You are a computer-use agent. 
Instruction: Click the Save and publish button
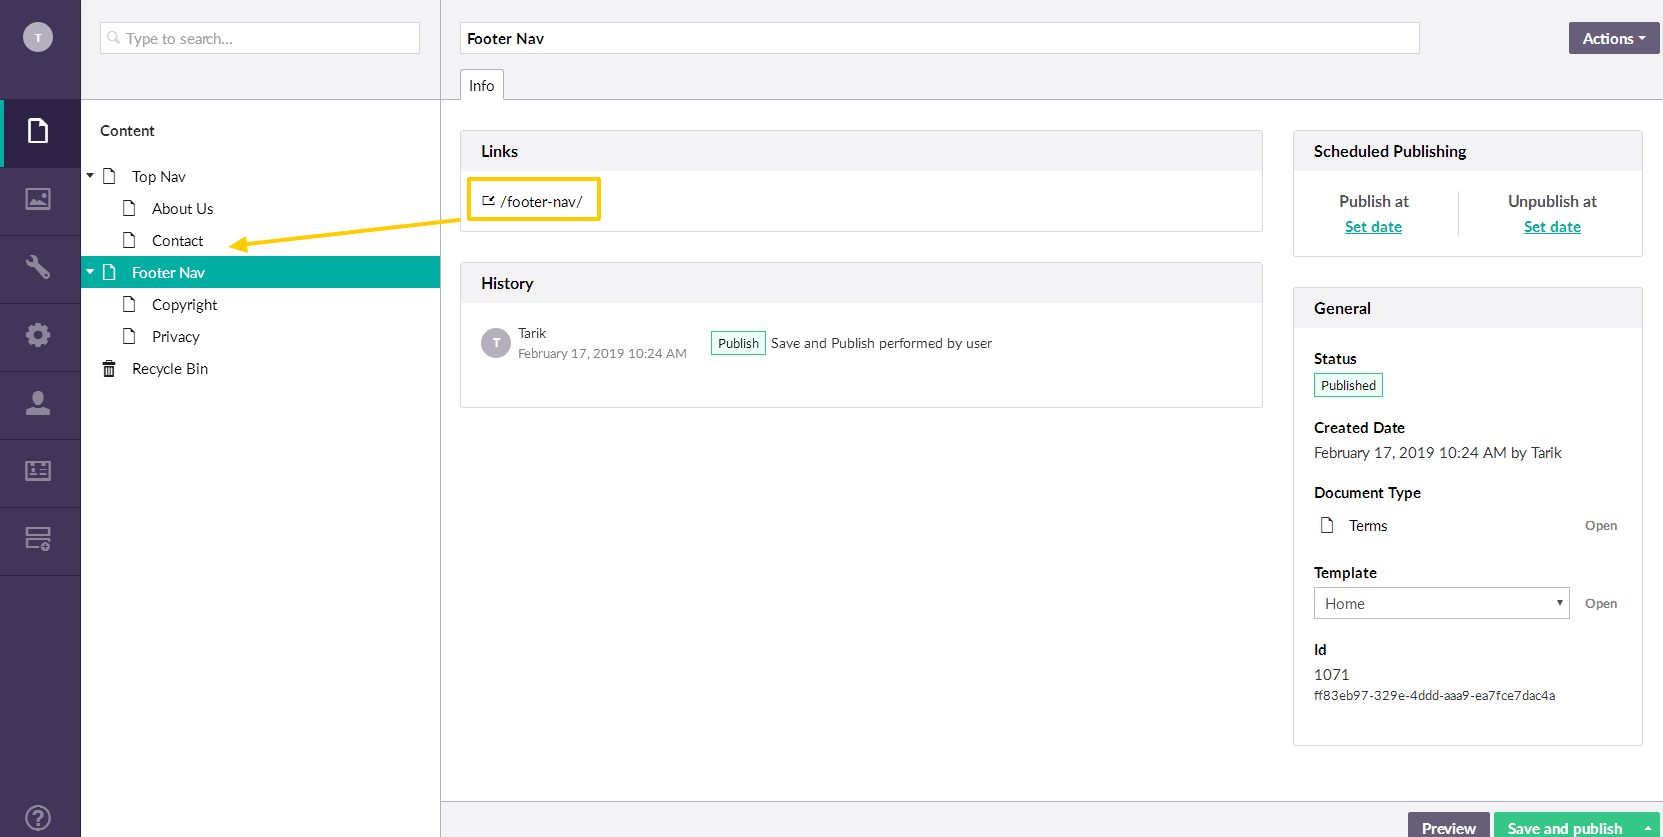pyautogui.click(x=1564, y=827)
